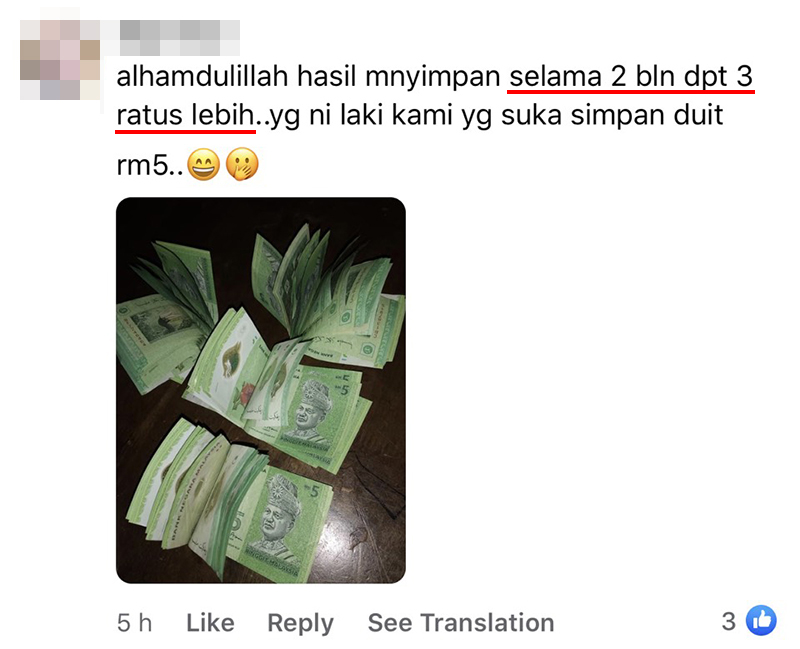Click the blurred commenter name
Viewport: 800px width, 649px height.
tap(180, 38)
